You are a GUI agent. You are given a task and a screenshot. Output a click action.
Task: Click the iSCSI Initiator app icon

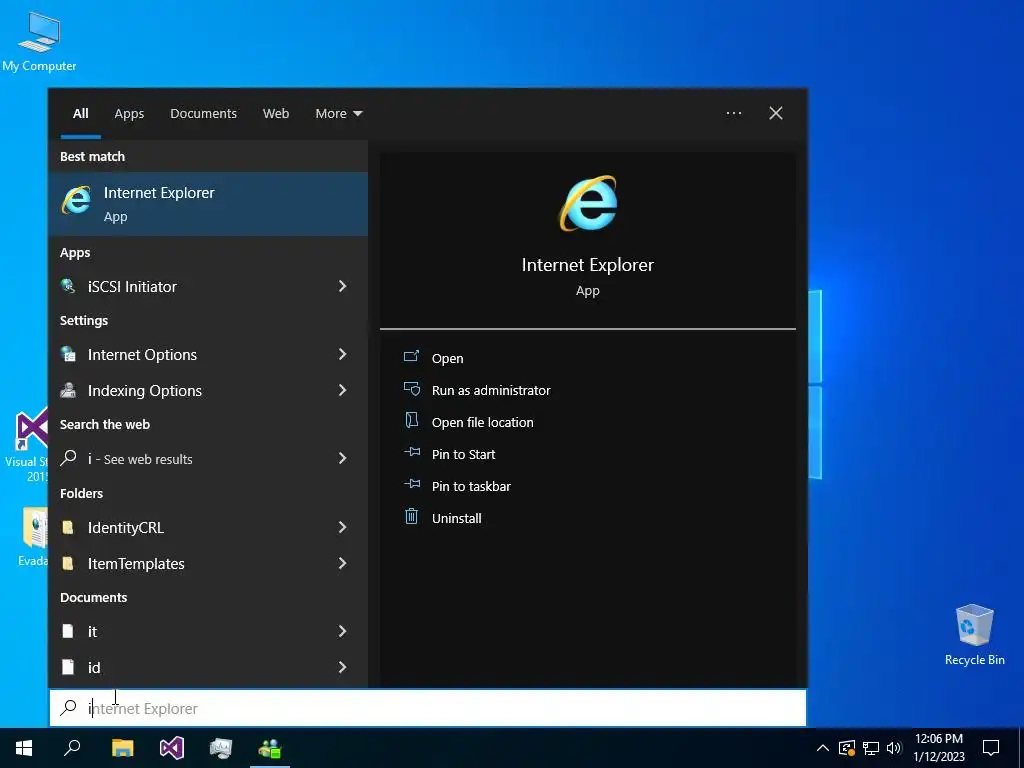68,286
